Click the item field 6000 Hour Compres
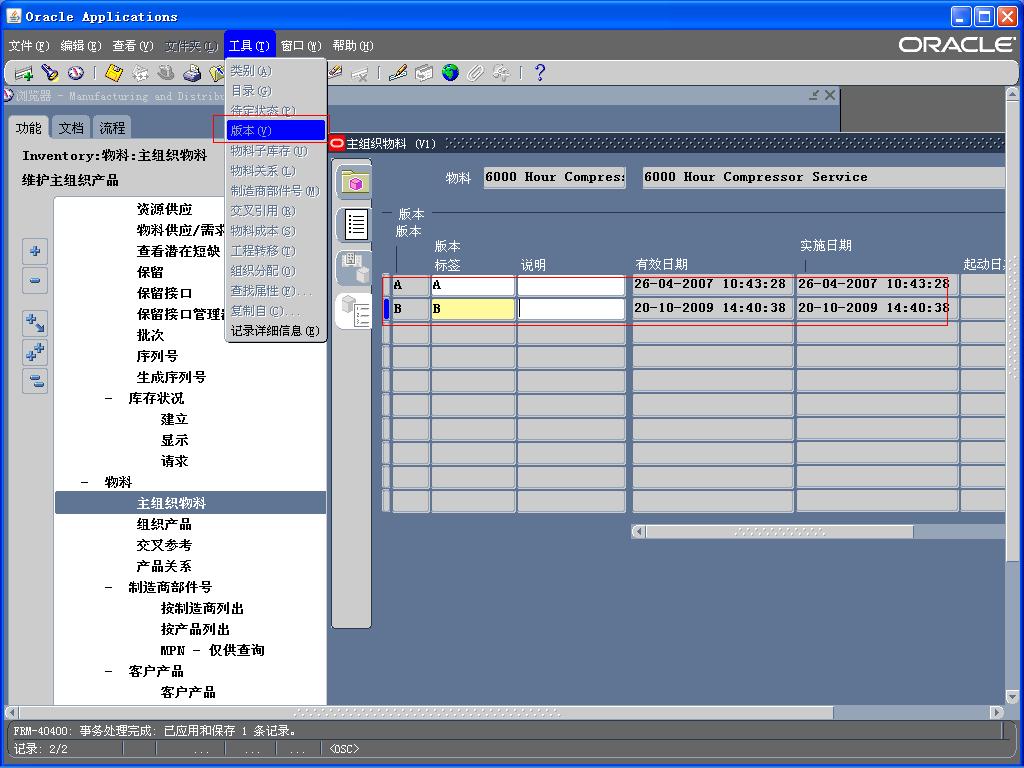Viewport: 1024px width, 768px height. pos(554,177)
